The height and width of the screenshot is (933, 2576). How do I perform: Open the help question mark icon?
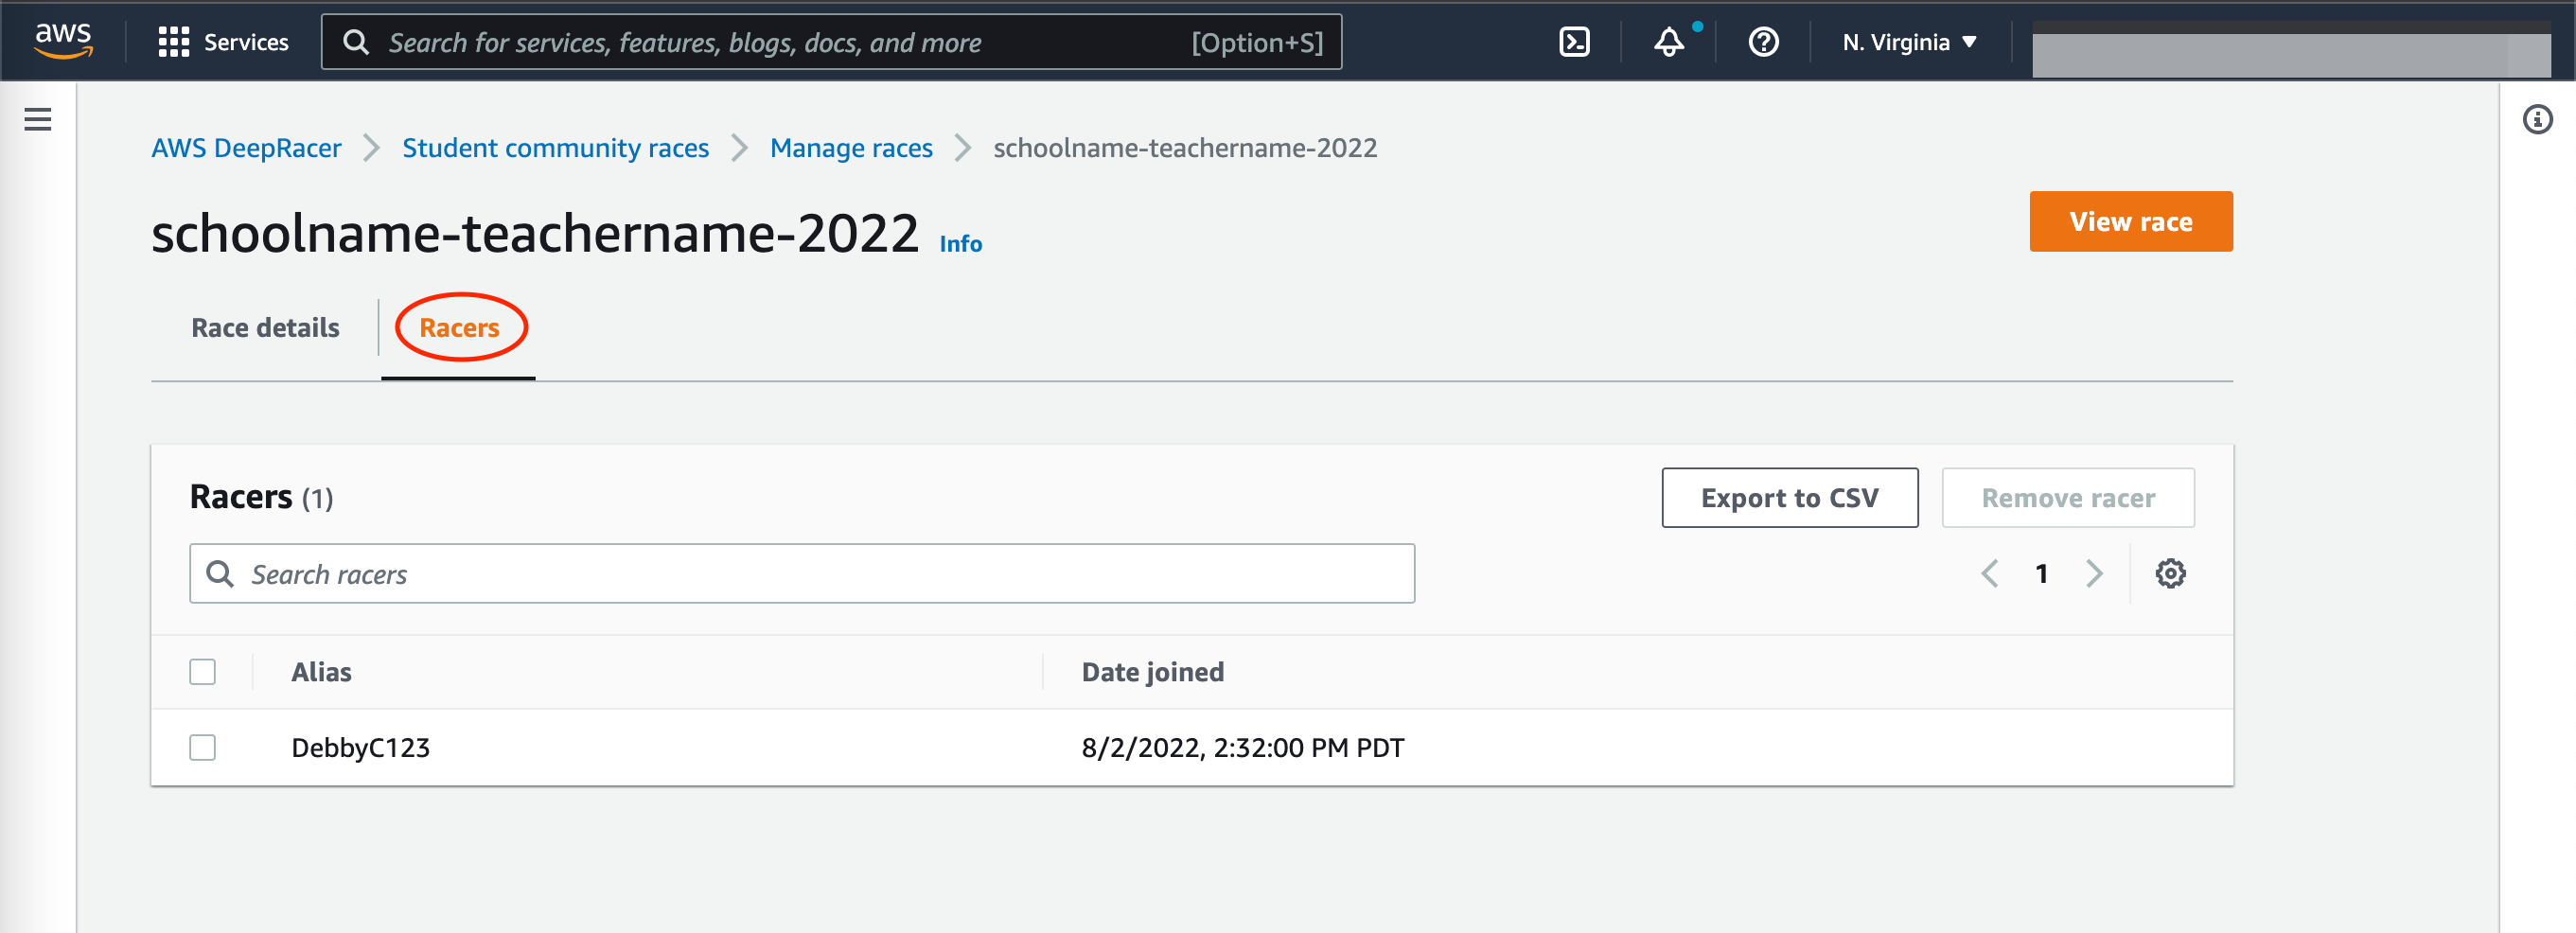[1763, 42]
